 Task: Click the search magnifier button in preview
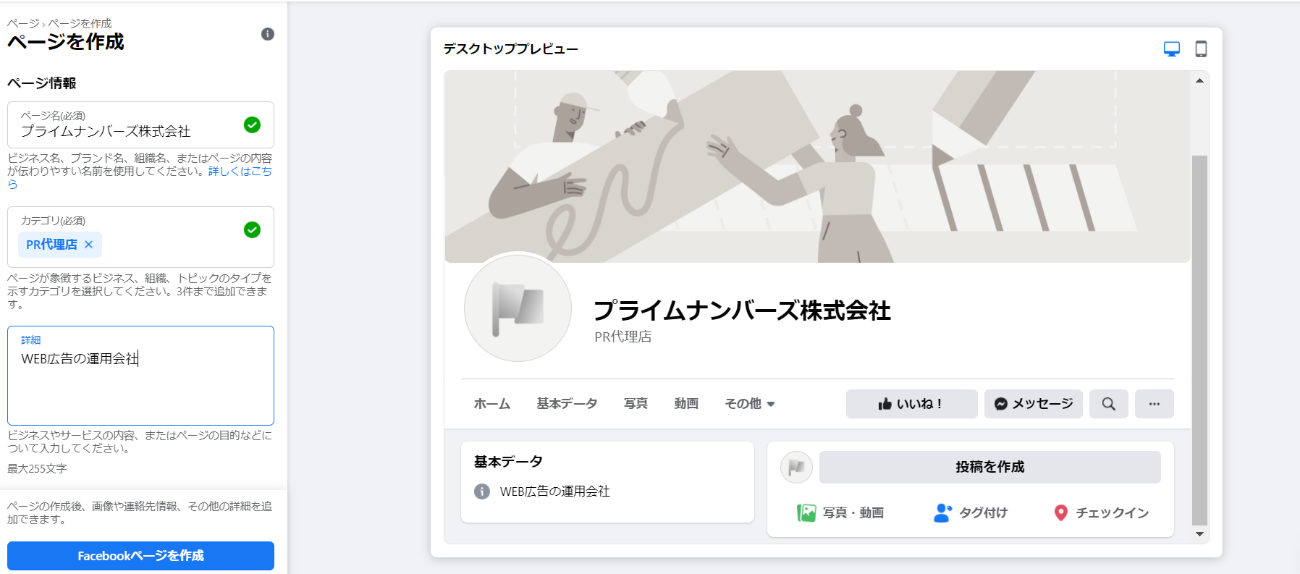pos(1108,404)
